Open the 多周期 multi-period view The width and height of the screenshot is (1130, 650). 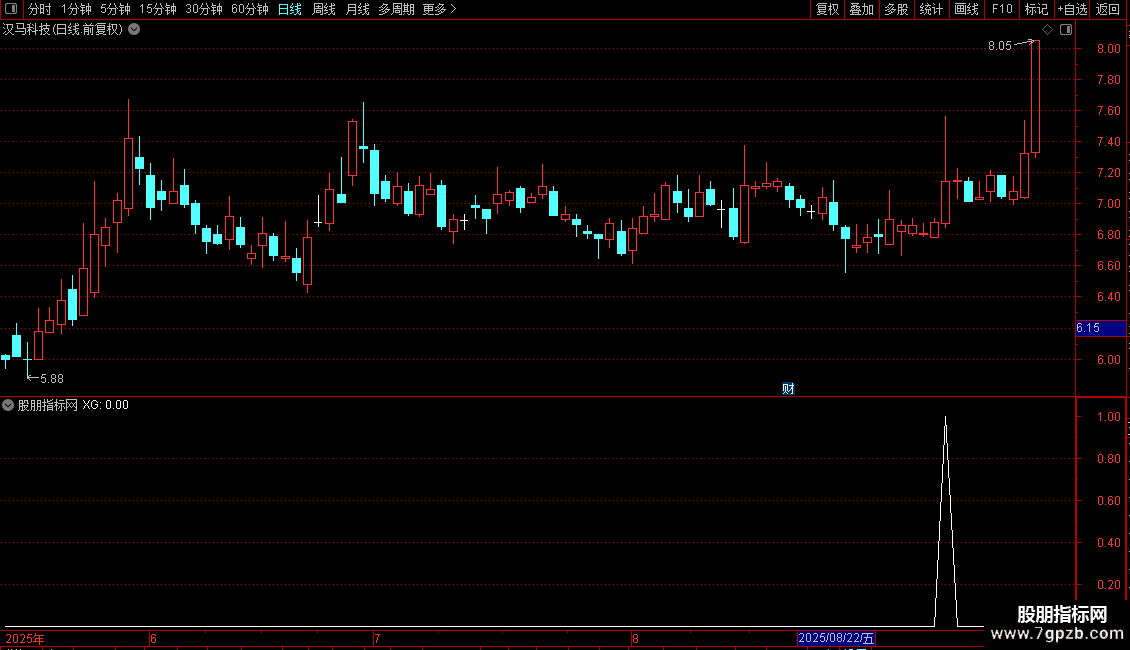(396, 9)
